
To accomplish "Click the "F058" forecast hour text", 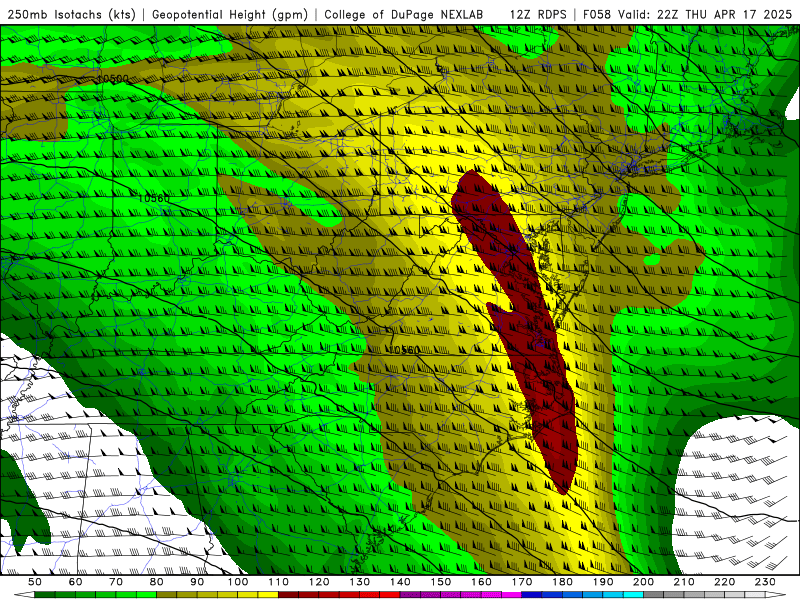I will tap(596, 14).
